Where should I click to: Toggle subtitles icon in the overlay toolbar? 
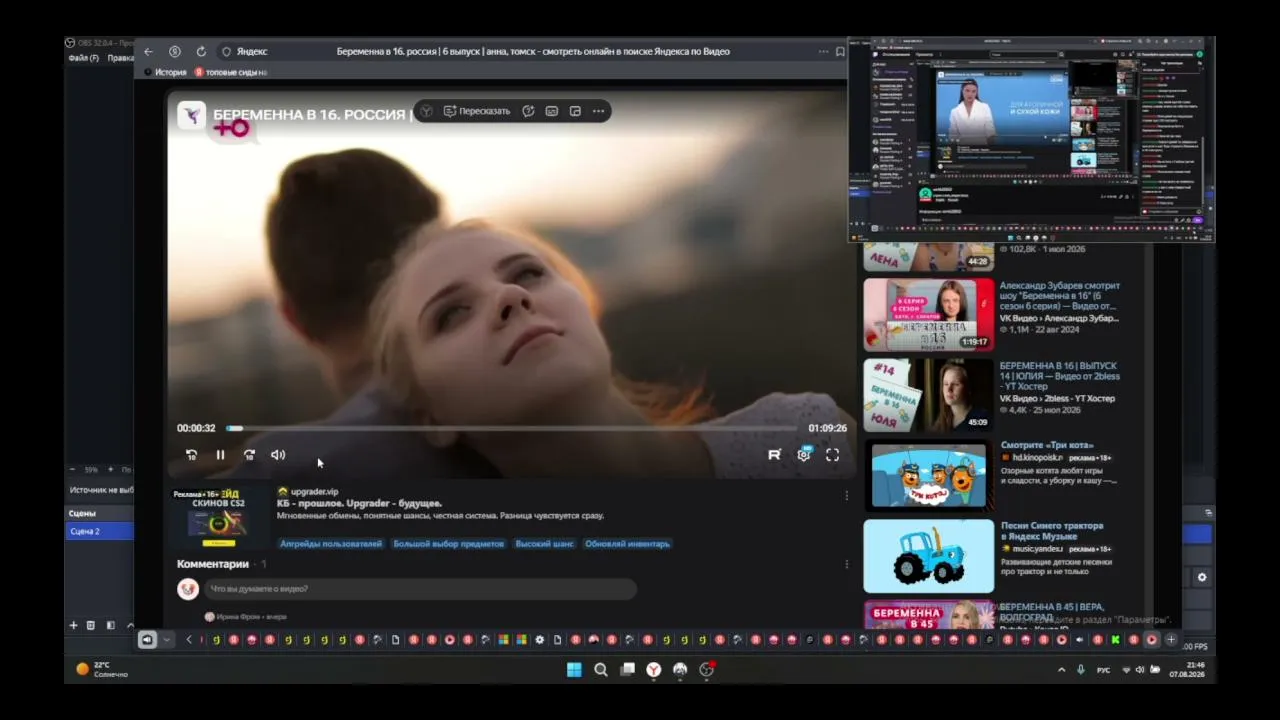coord(552,111)
